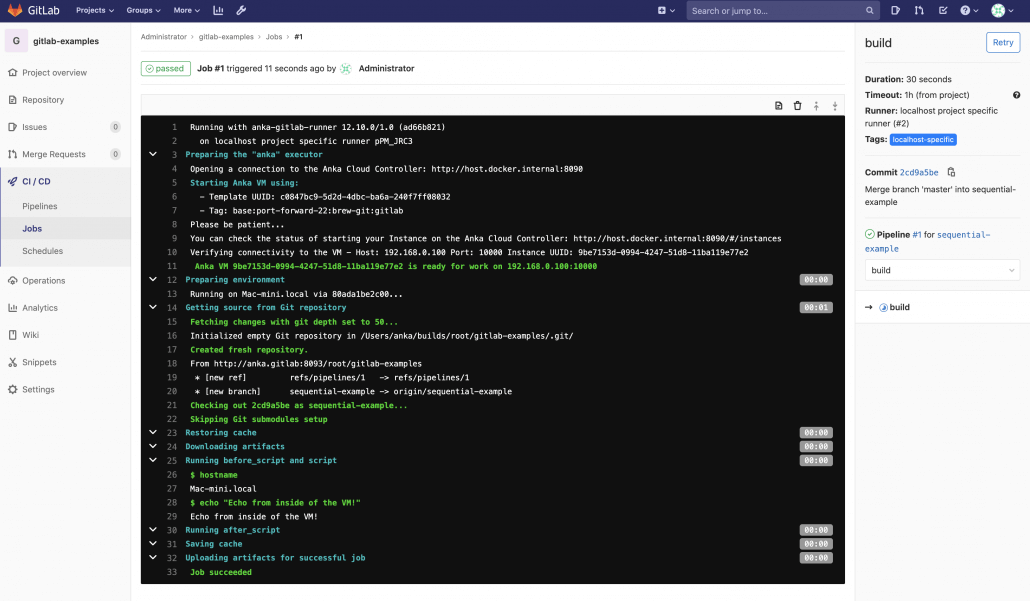This screenshot has width=1030, height=601.
Task: Open the build stage dropdown
Action: point(942,271)
